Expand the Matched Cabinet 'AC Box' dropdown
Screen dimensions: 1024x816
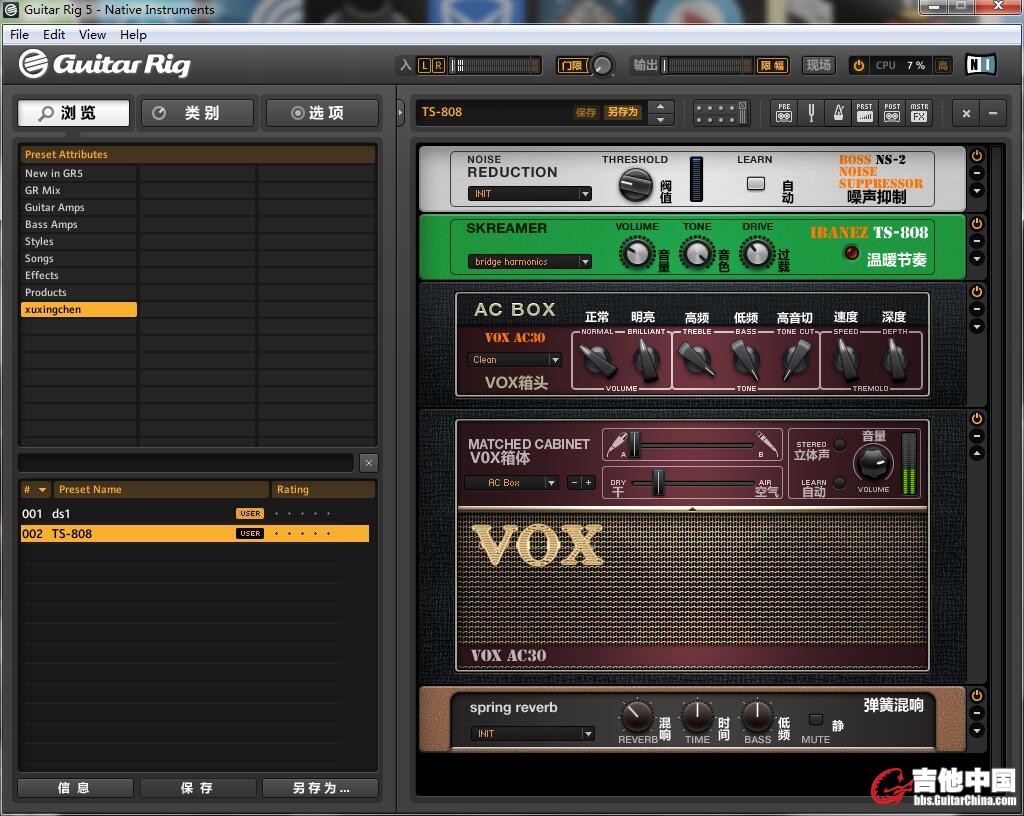click(511, 483)
